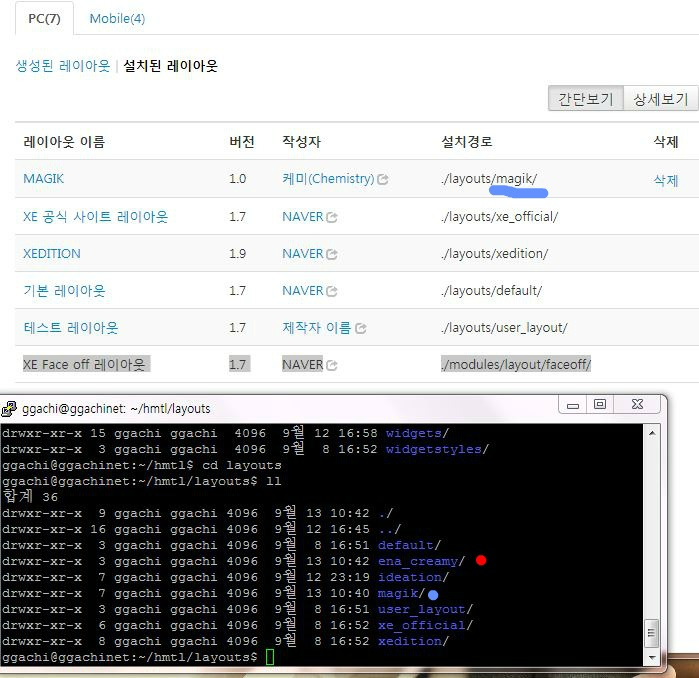Open the XEDITION layout link
This screenshot has height=678, width=699.
pyautogui.click(x=52, y=254)
